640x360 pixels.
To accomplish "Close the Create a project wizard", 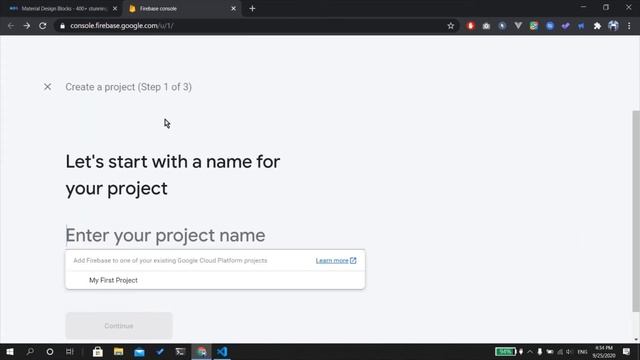I will (x=47, y=87).
